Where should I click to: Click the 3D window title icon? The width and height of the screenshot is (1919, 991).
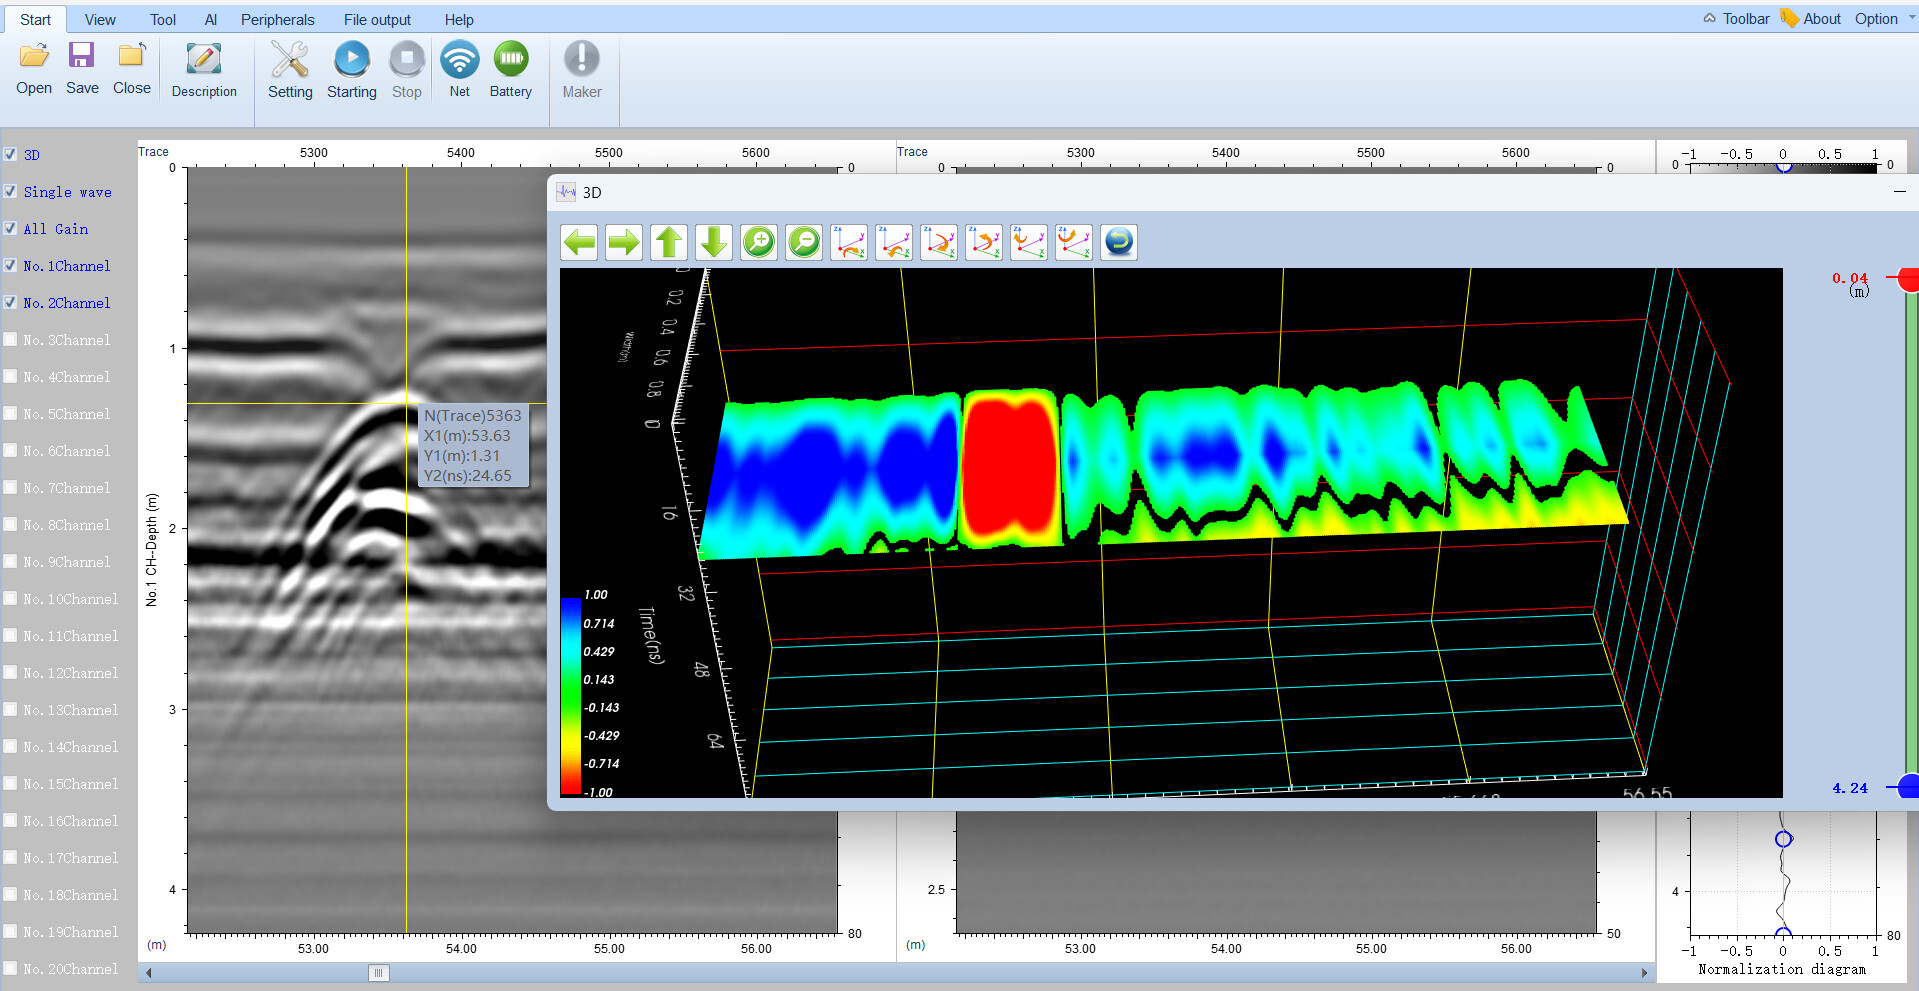(x=567, y=192)
